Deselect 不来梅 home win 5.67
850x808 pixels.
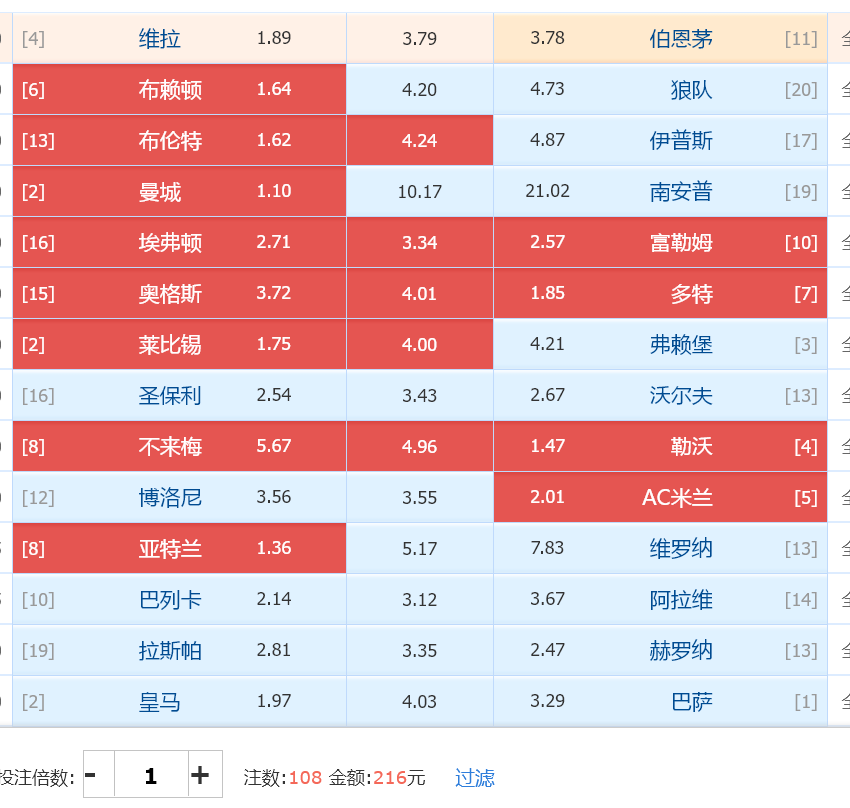point(179,446)
